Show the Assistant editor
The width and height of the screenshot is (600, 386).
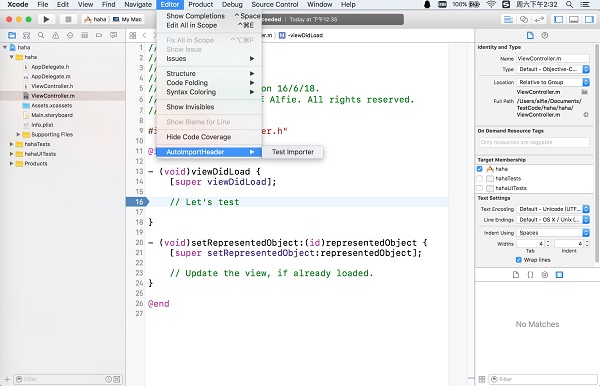click(523, 19)
